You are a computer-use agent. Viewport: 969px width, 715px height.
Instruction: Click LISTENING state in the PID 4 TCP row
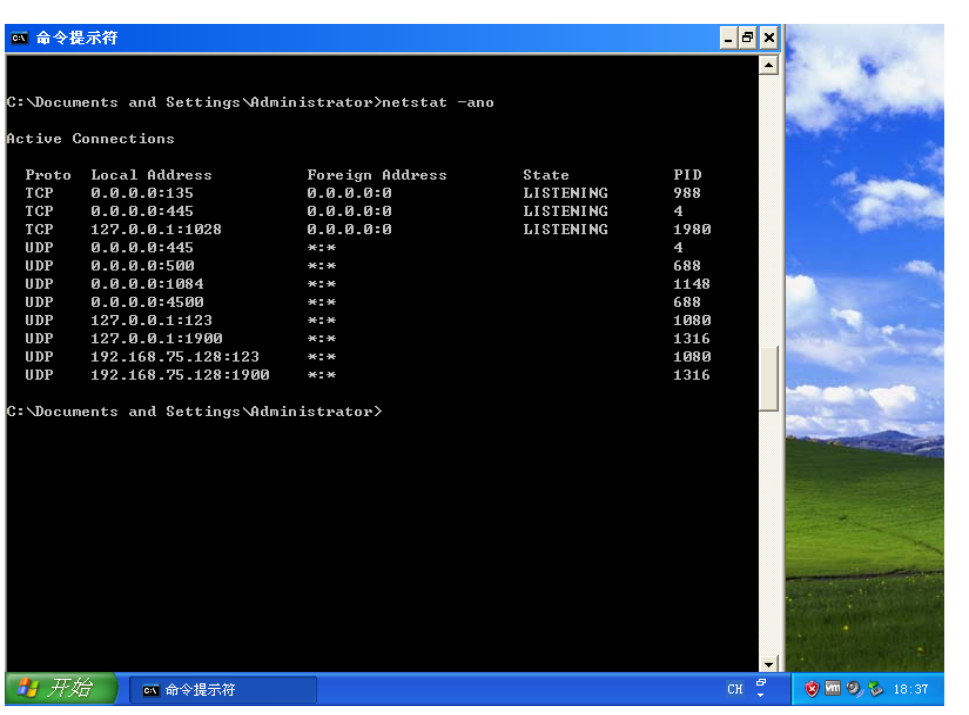point(565,211)
